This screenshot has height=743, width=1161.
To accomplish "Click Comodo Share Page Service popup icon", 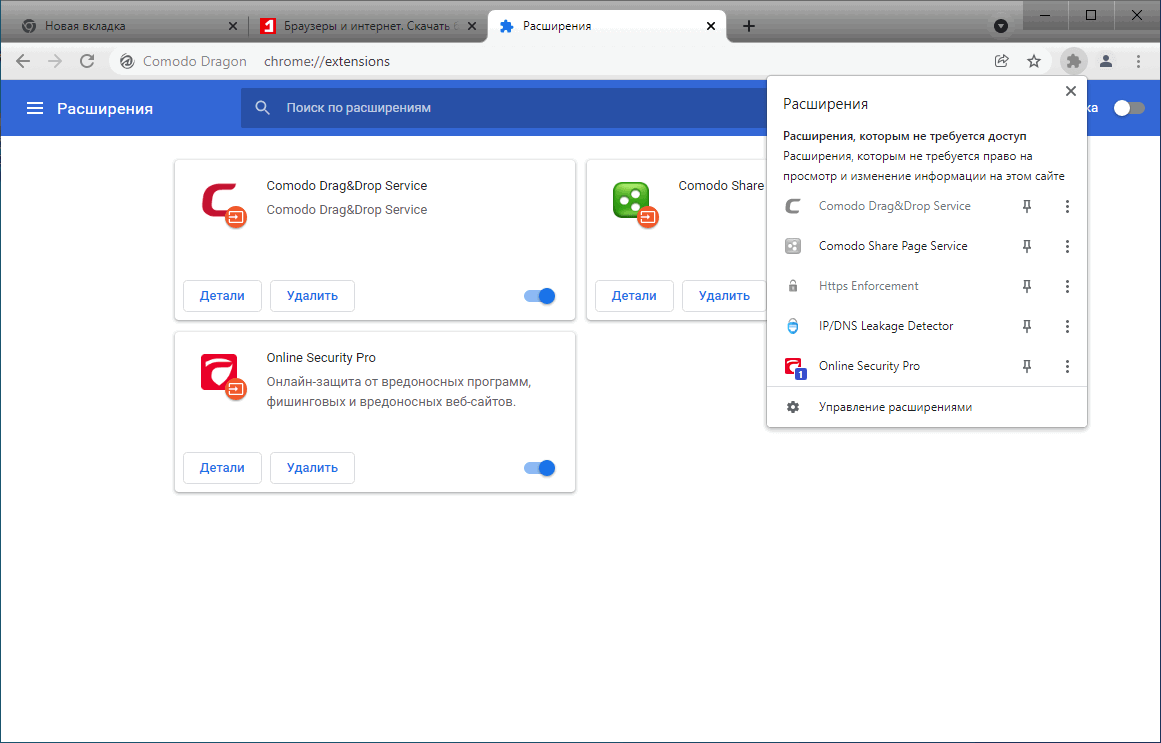I will [793, 247].
